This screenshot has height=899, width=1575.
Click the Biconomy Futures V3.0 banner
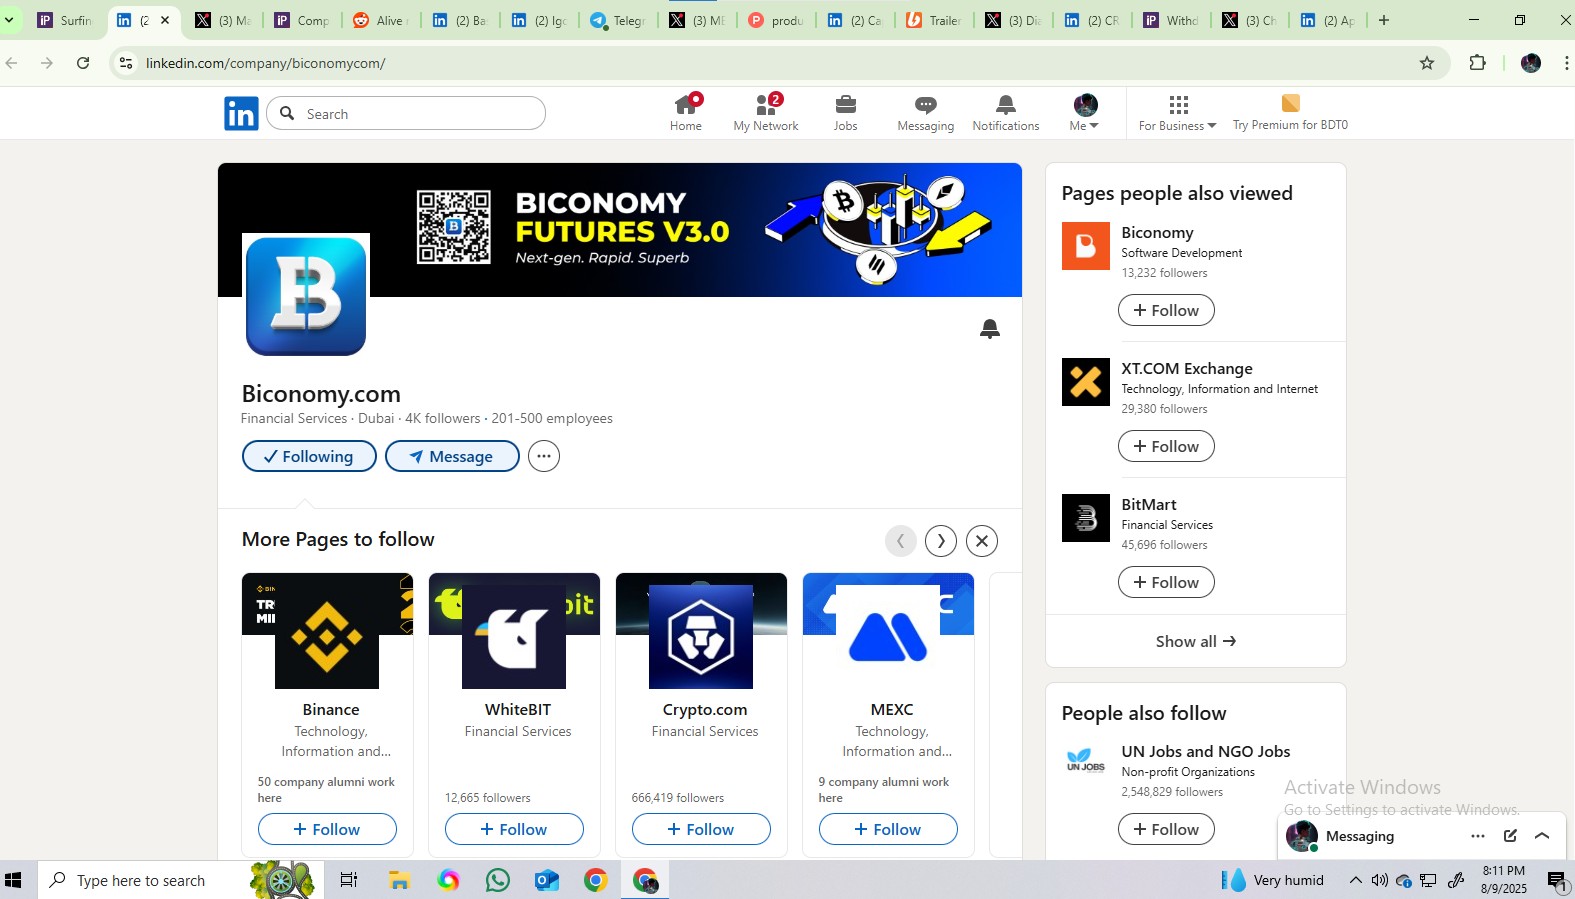pyautogui.click(x=620, y=229)
